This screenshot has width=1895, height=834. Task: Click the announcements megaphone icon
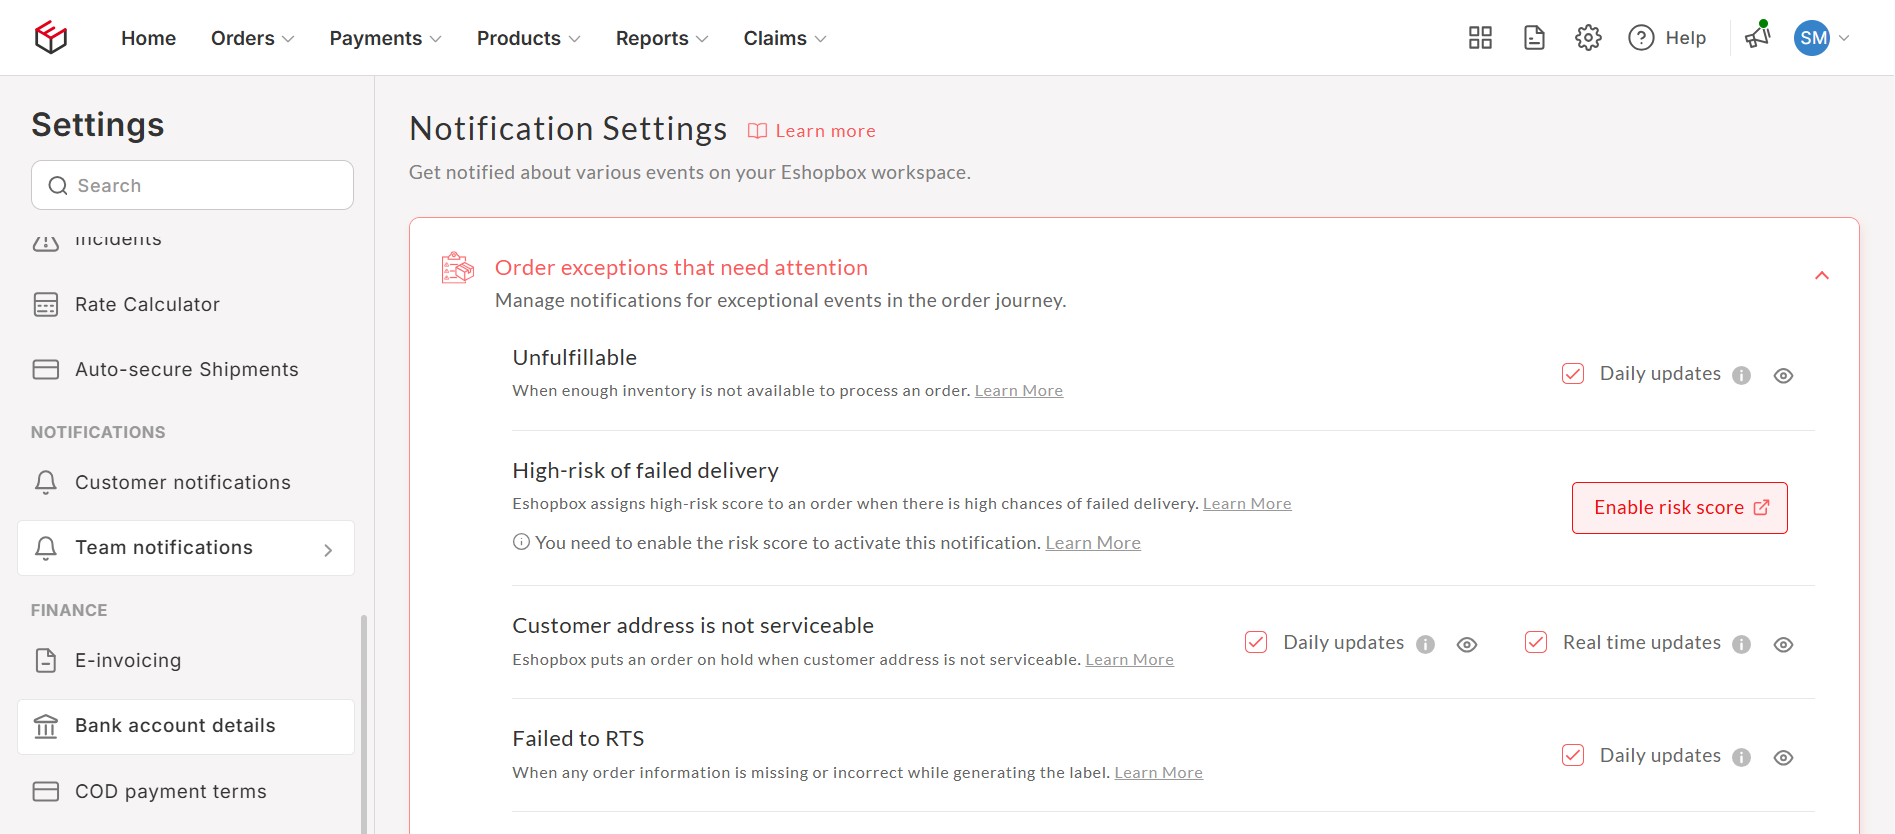(x=1757, y=37)
